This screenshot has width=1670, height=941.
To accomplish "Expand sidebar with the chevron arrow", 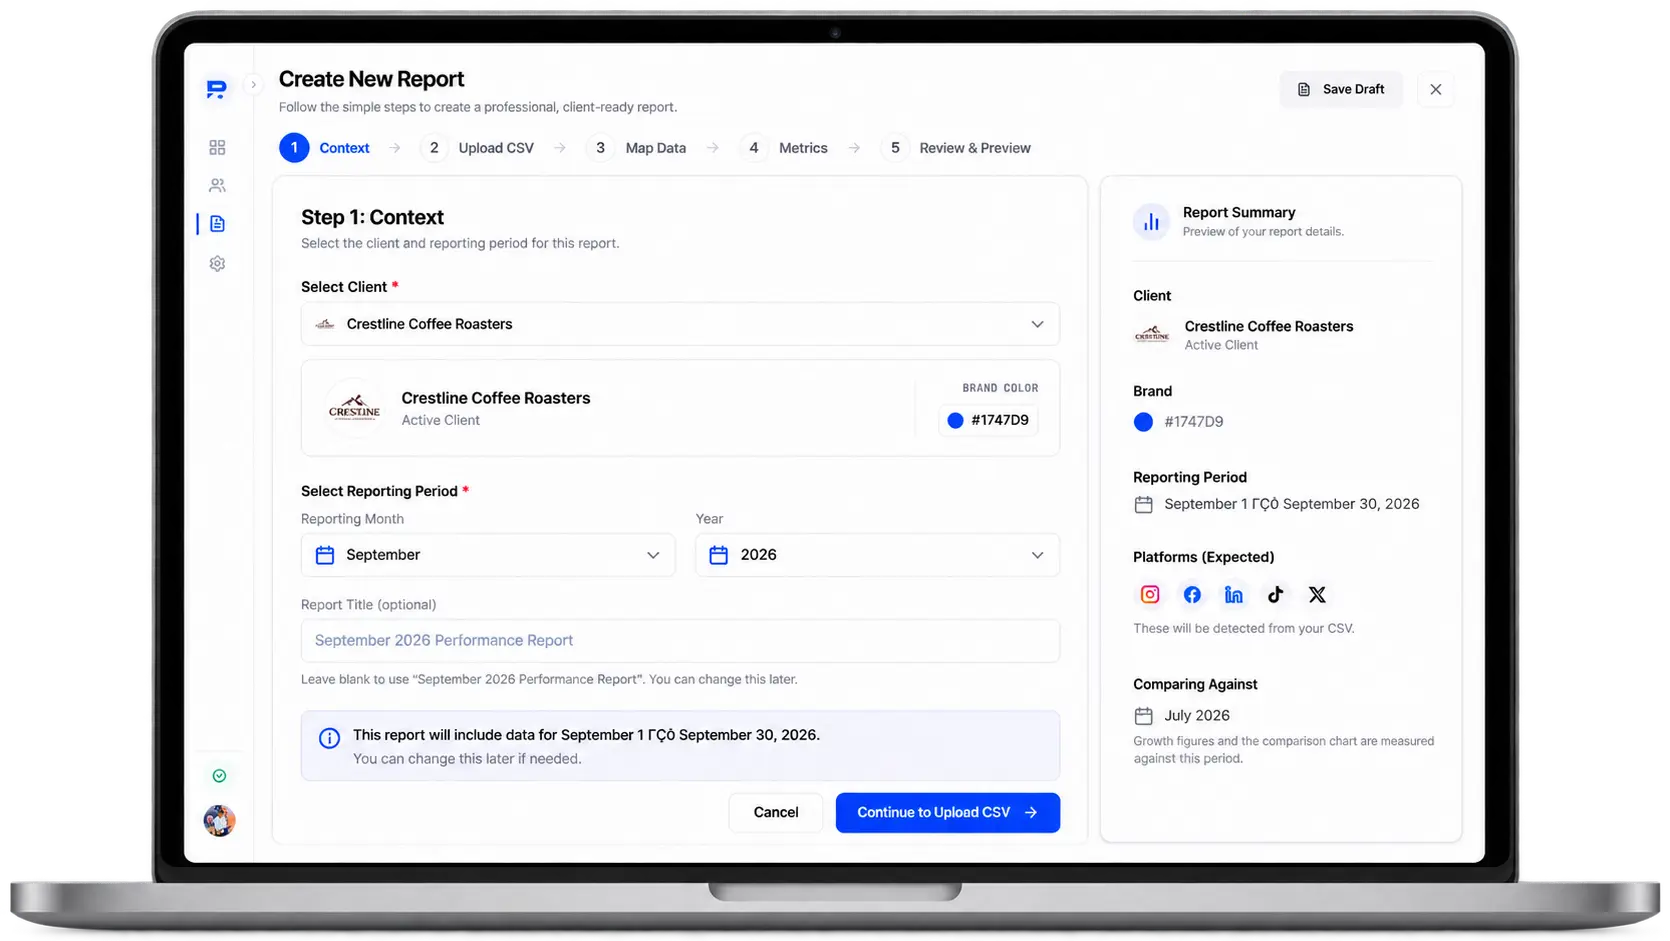I will click(x=254, y=85).
